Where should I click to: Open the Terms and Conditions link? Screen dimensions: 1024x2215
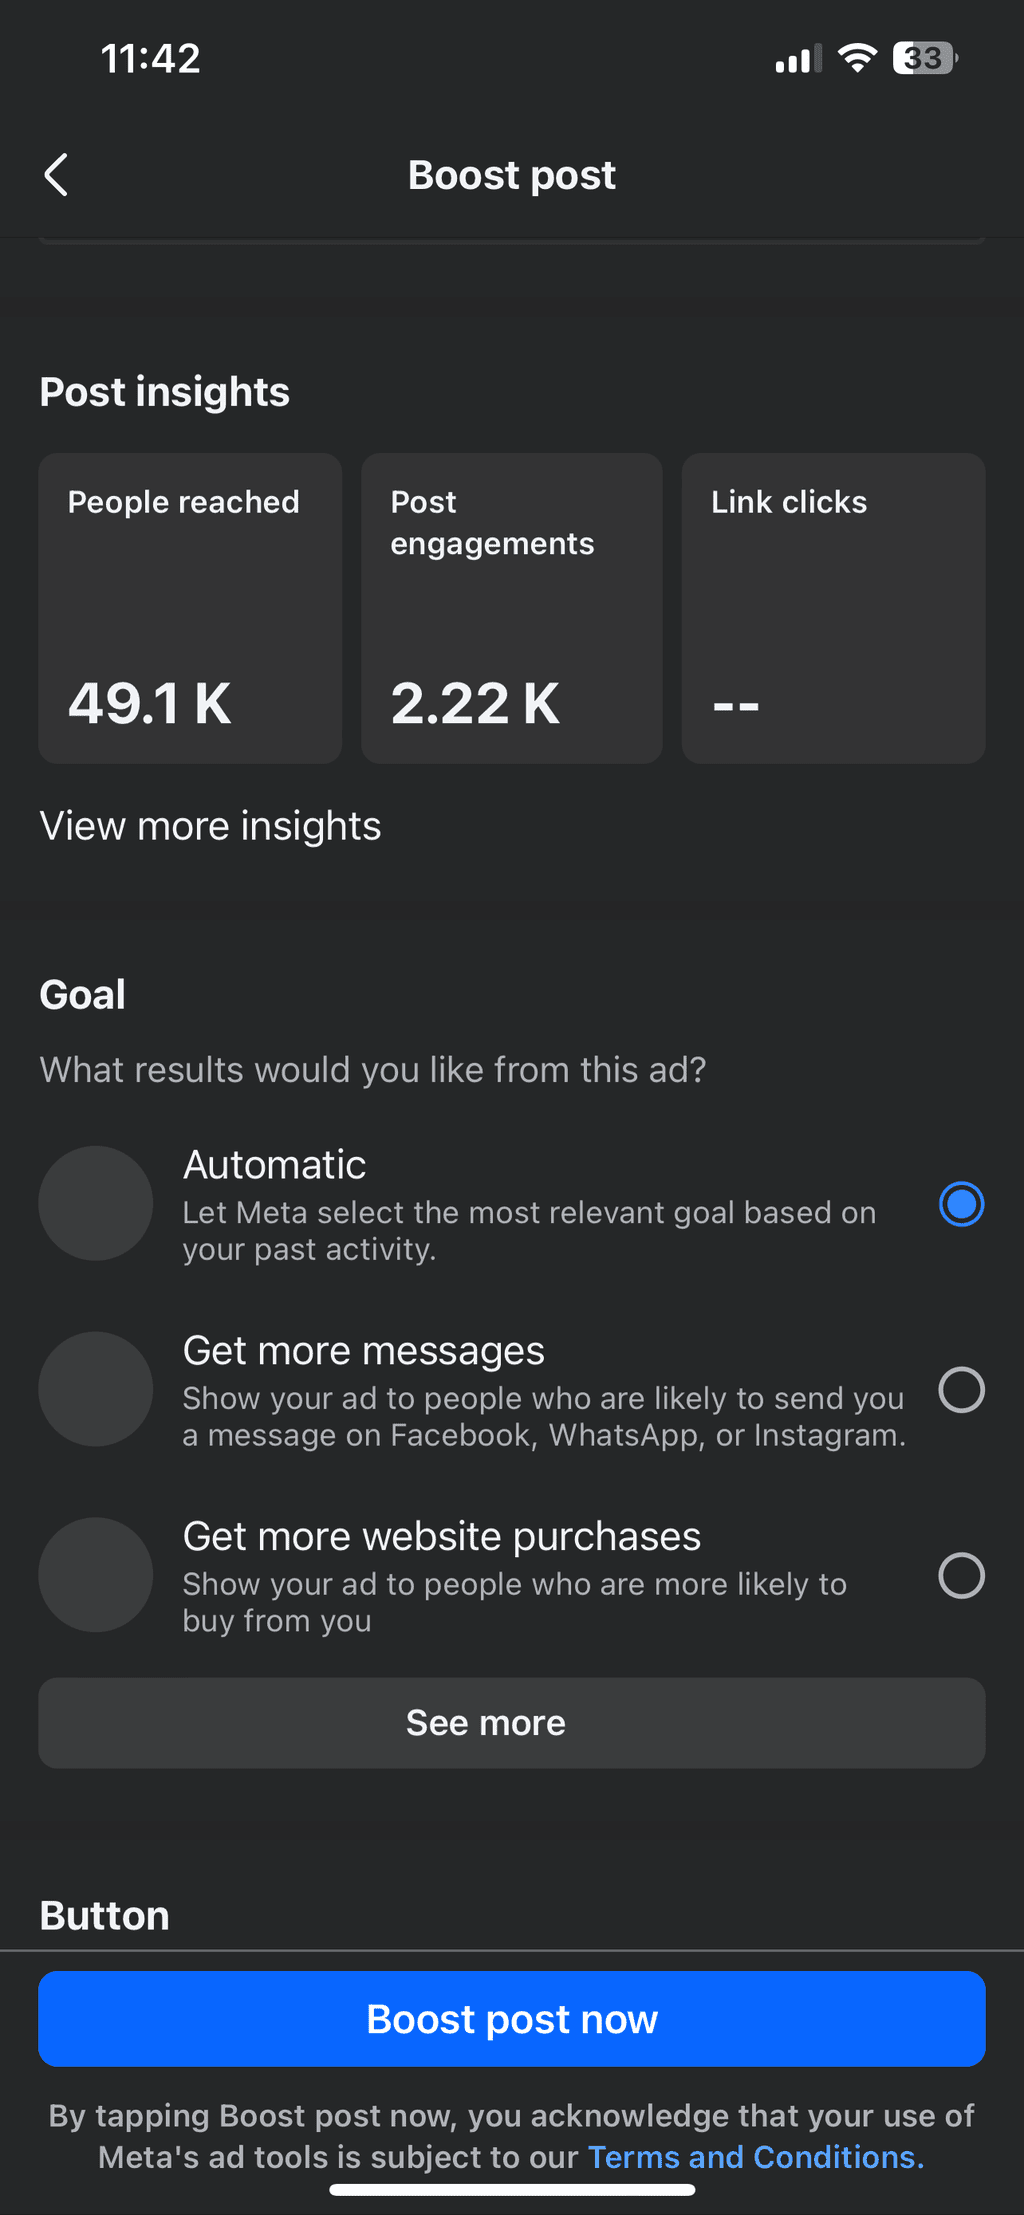click(x=755, y=2157)
